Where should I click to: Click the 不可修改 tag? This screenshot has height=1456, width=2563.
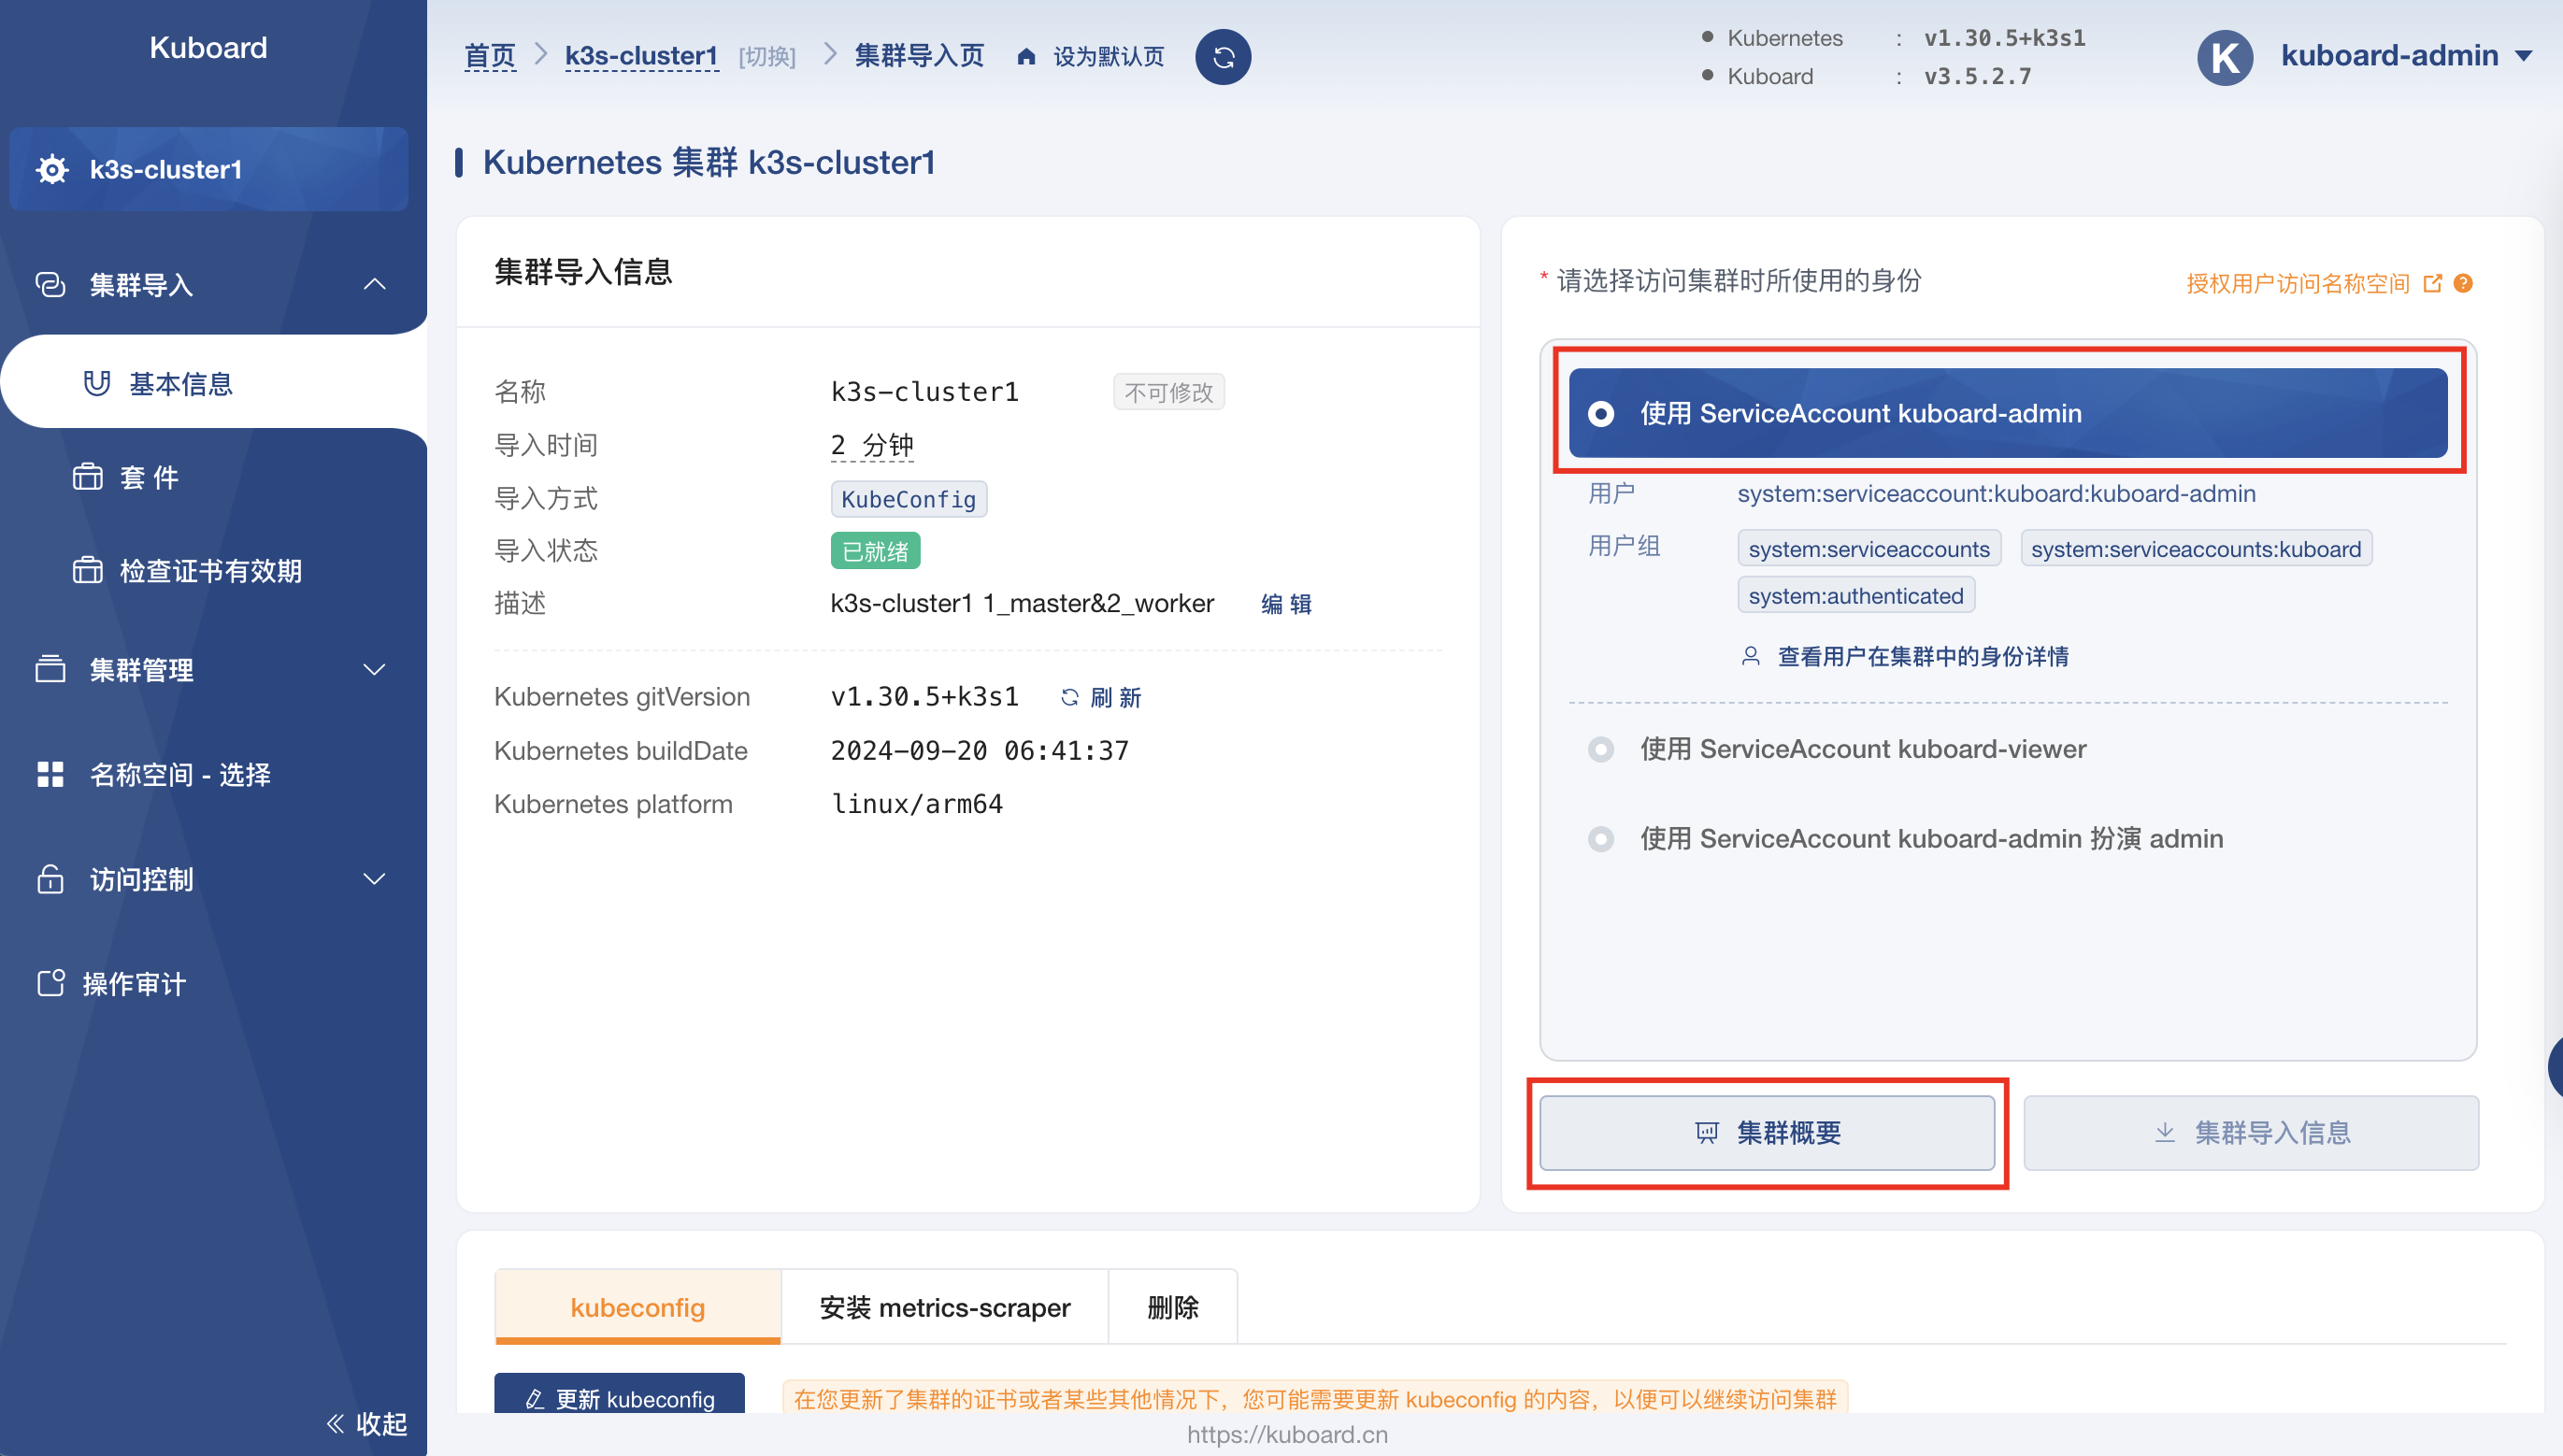[1168, 392]
